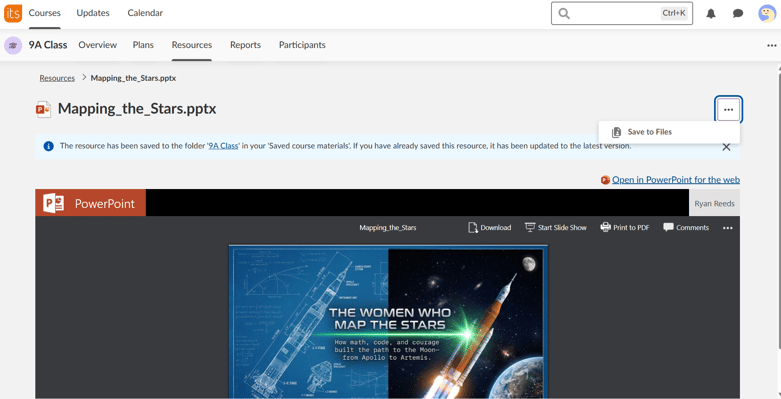Download the presentation
781x399 pixels.
pos(490,228)
